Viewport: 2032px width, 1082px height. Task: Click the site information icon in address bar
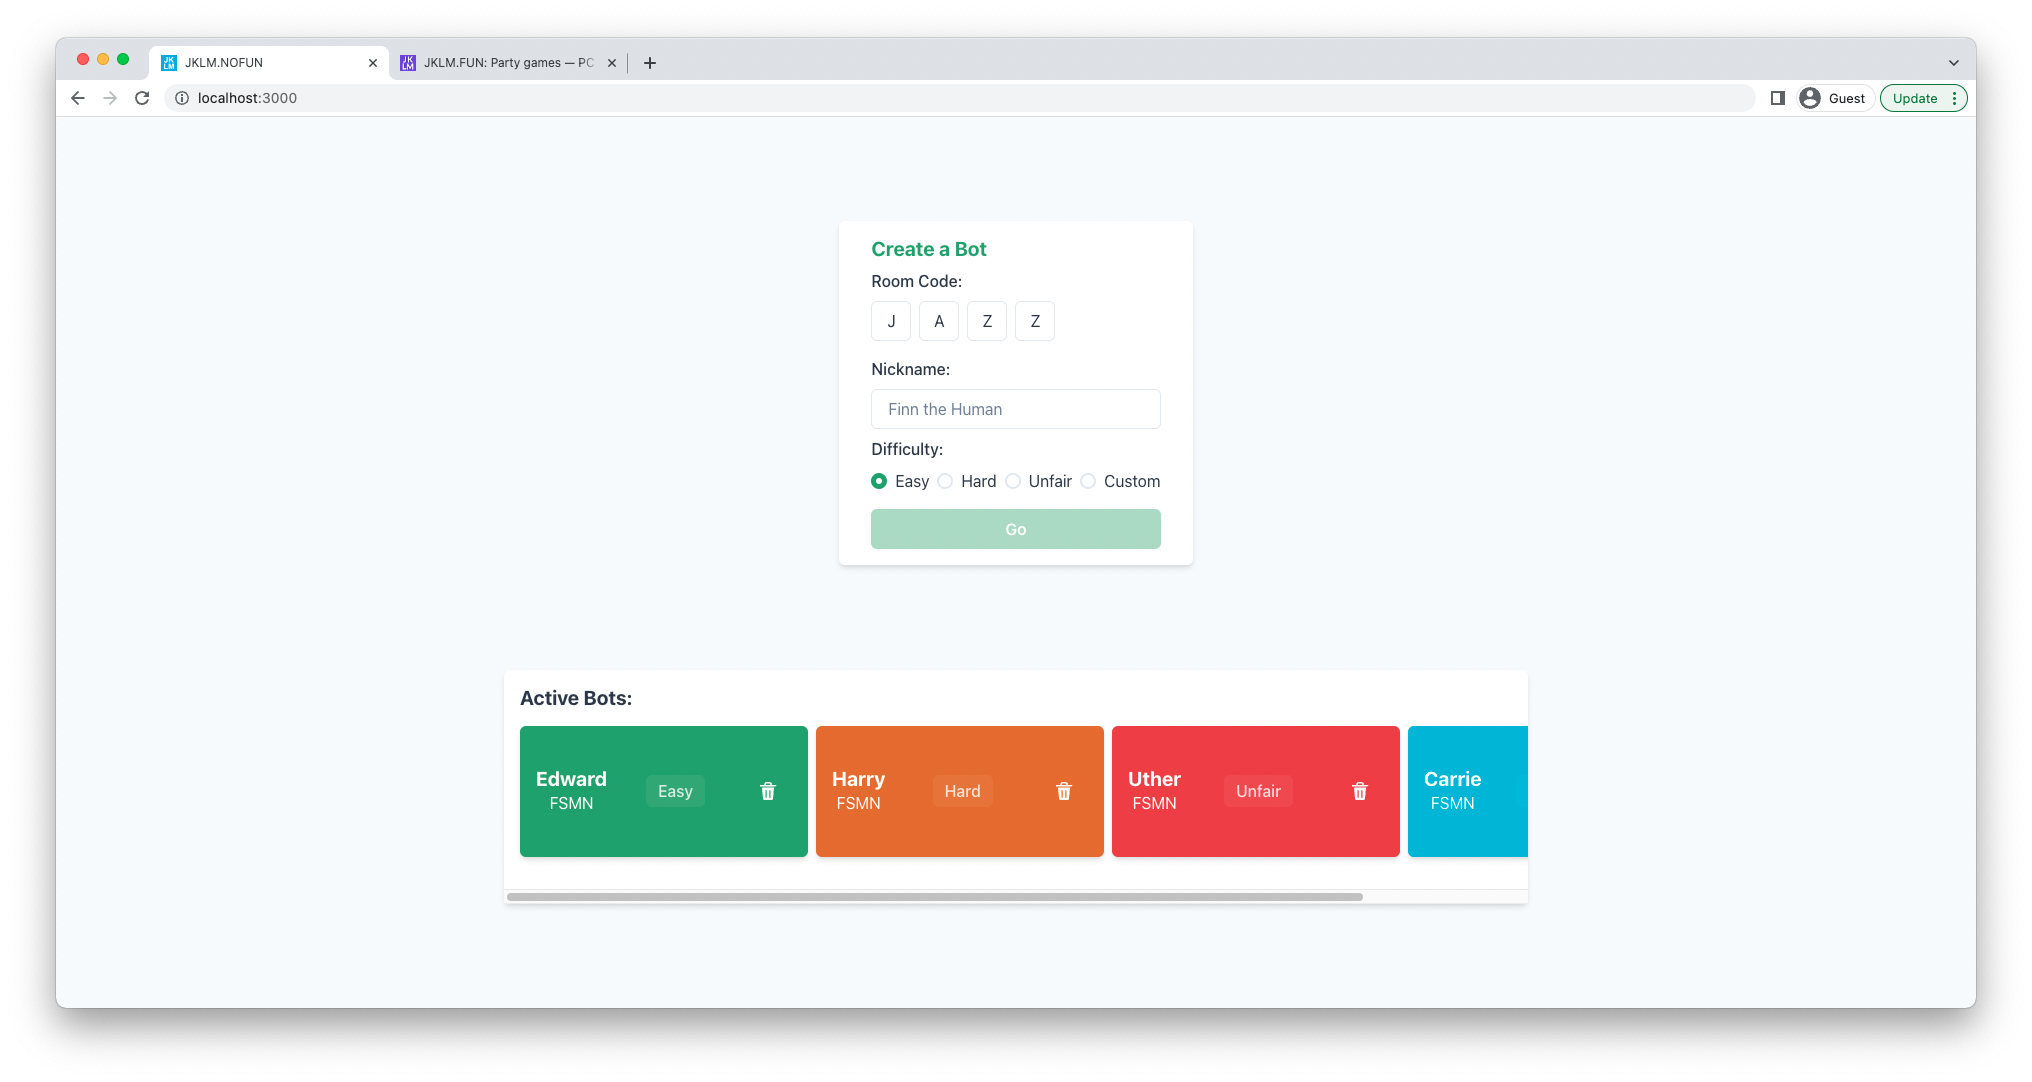pos(182,98)
